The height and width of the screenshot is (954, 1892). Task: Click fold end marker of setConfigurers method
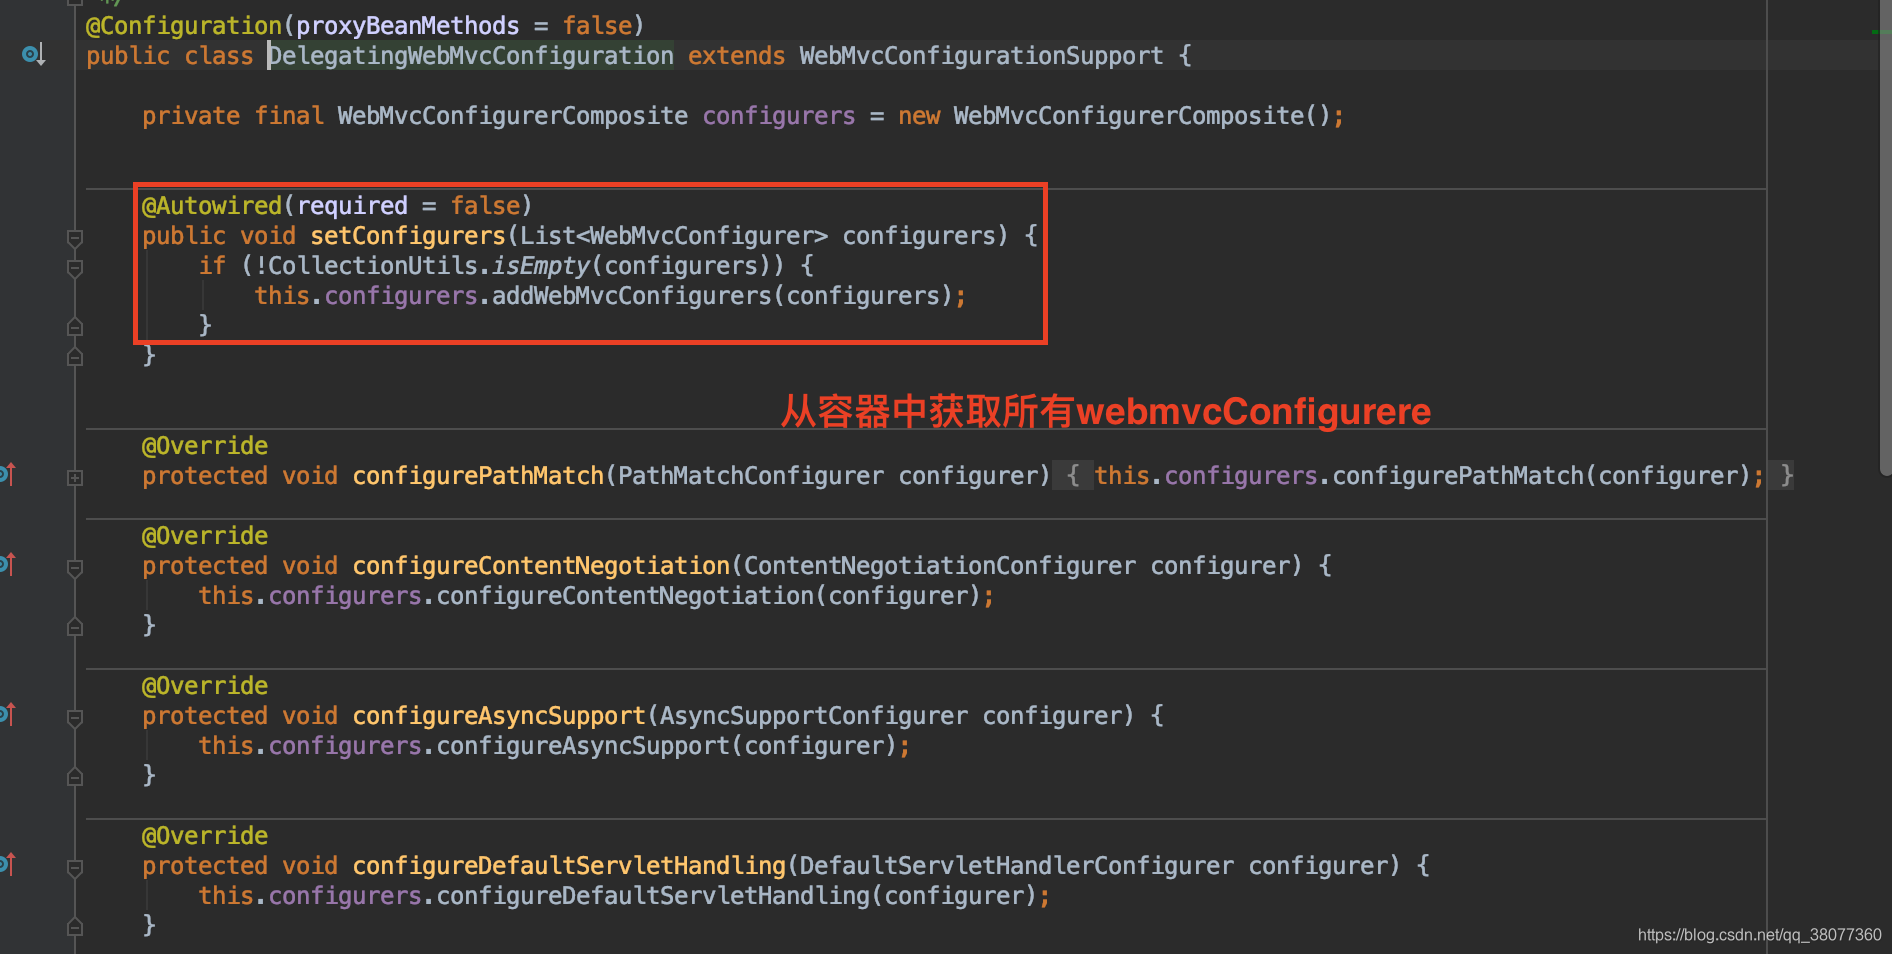[x=75, y=357]
